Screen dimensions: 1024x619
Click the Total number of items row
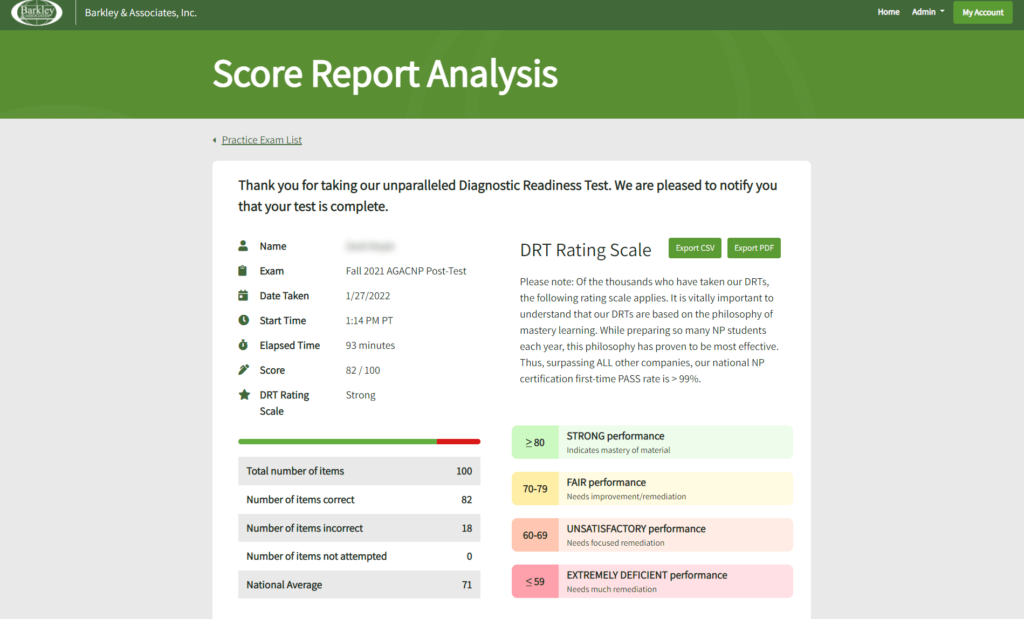tap(358, 470)
